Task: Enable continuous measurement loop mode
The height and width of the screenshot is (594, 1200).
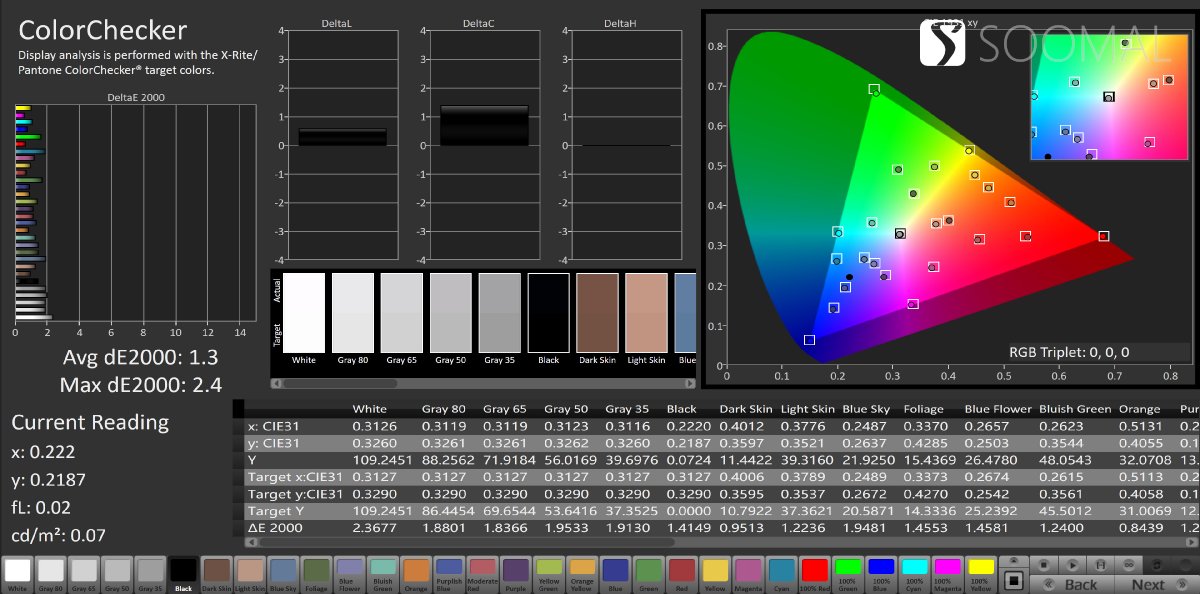Action: pos(1130,565)
